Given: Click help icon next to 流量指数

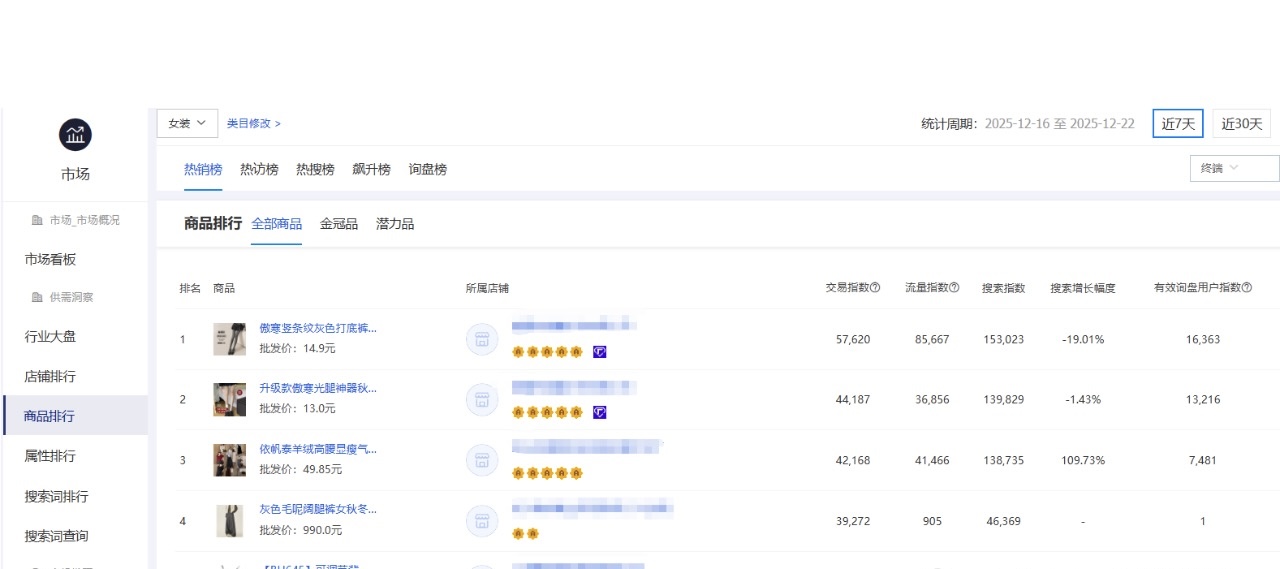Looking at the screenshot, I should 954,288.
